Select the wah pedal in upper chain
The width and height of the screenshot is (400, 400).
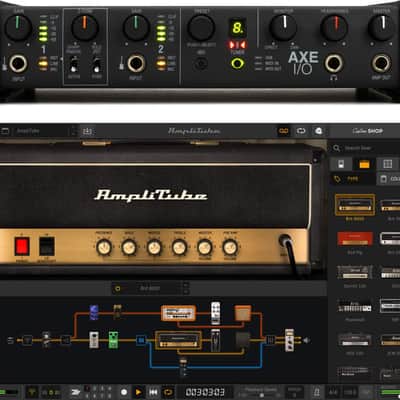[x=117, y=311]
